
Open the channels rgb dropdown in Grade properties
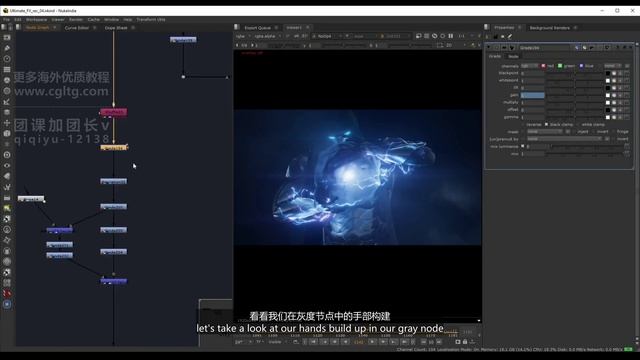point(529,66)
